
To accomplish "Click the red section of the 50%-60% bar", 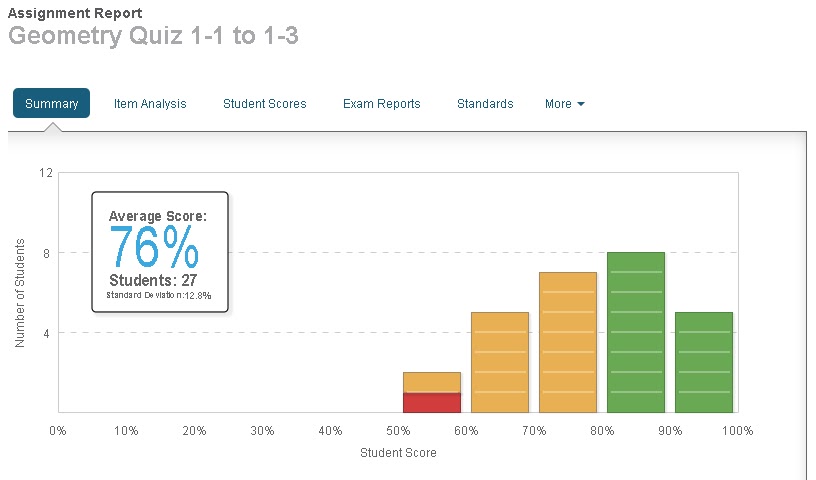I will coord(432,402).
